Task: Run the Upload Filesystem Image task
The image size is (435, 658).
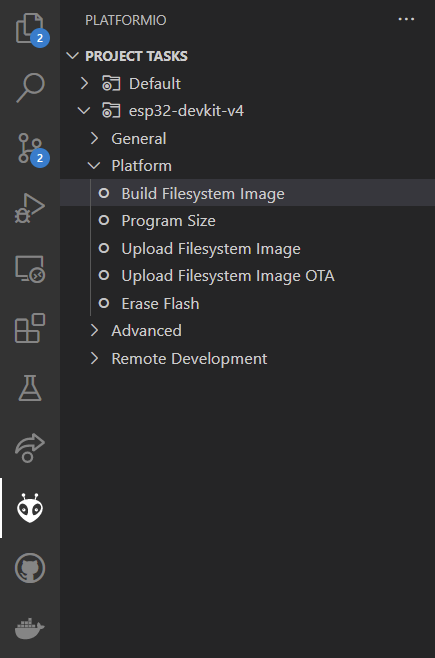Action: tap(211, 248)
